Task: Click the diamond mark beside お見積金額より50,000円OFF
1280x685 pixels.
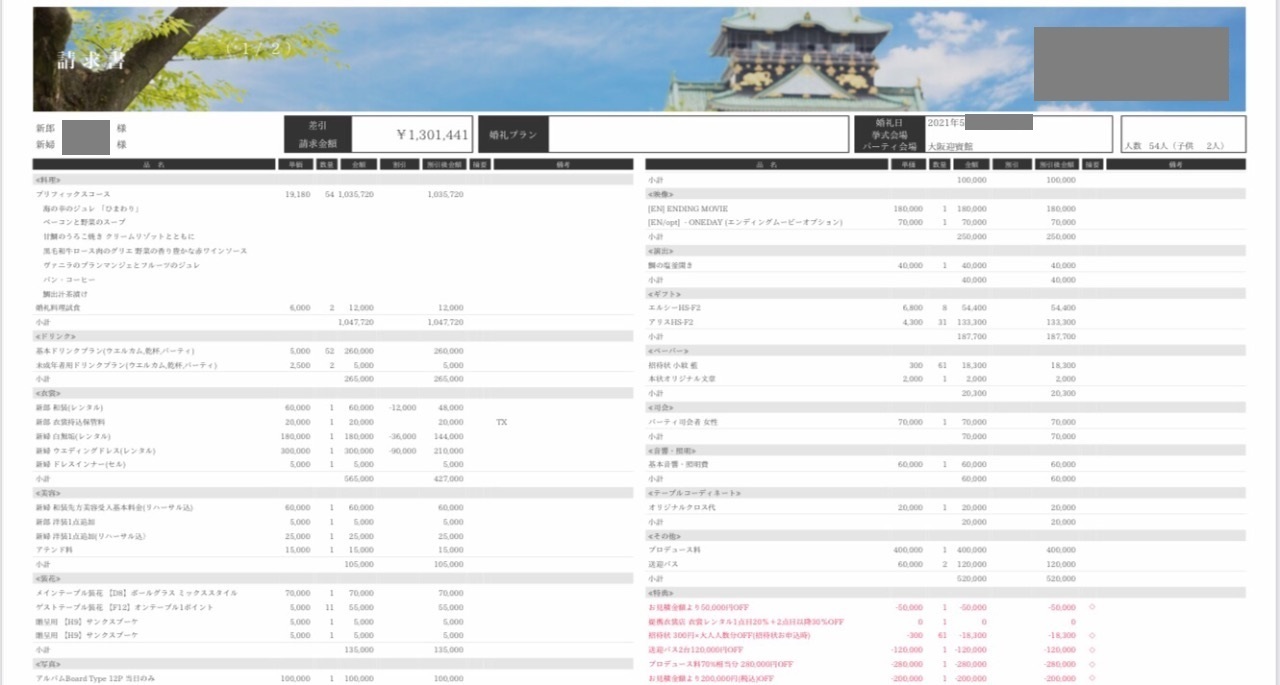Action: coord(1091,606)
